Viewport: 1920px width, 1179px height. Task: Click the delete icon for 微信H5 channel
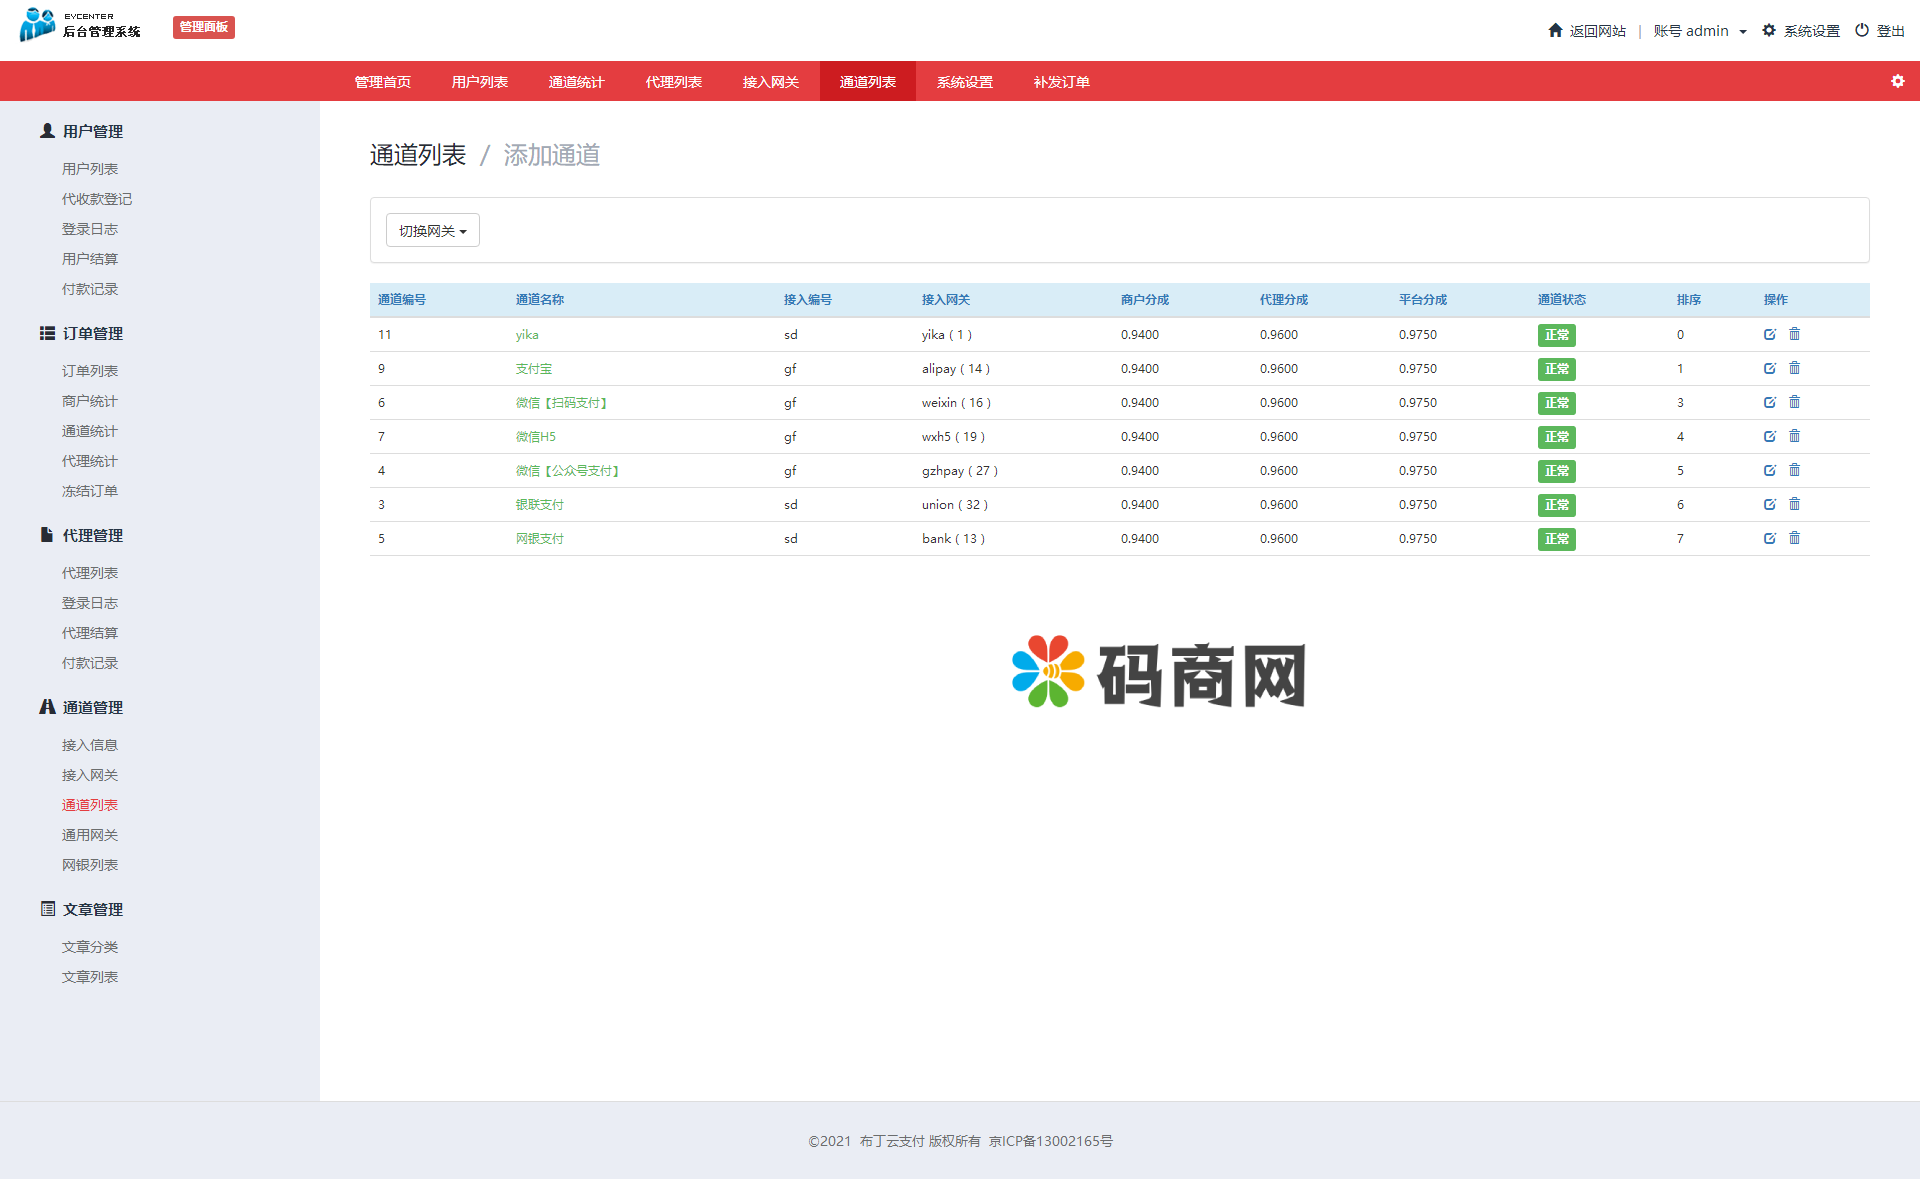tap(1794, 437)
